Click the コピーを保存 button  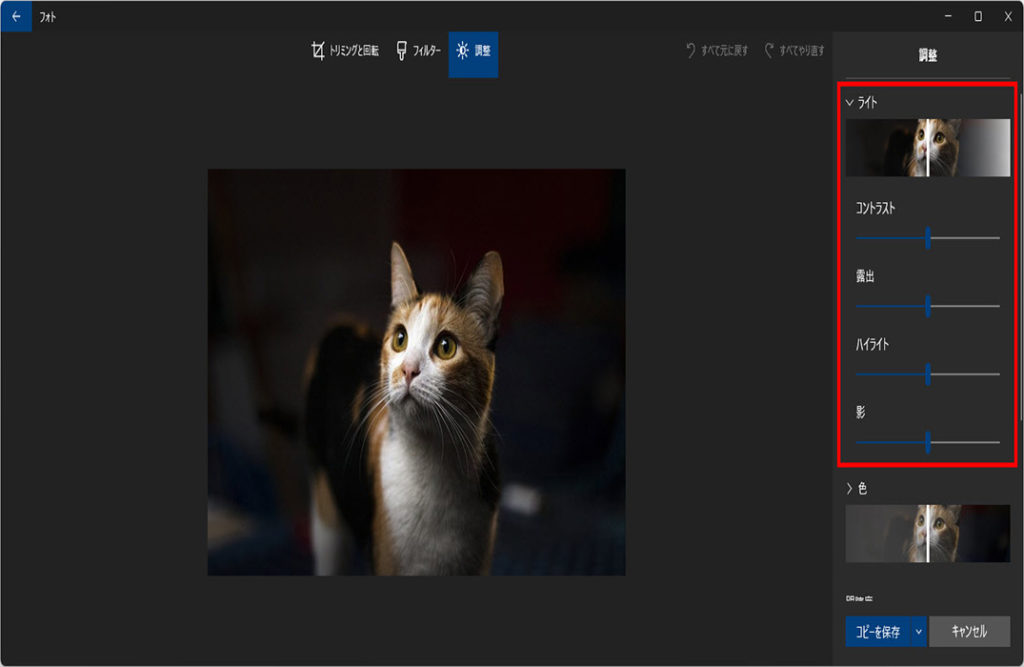(877, 632)
